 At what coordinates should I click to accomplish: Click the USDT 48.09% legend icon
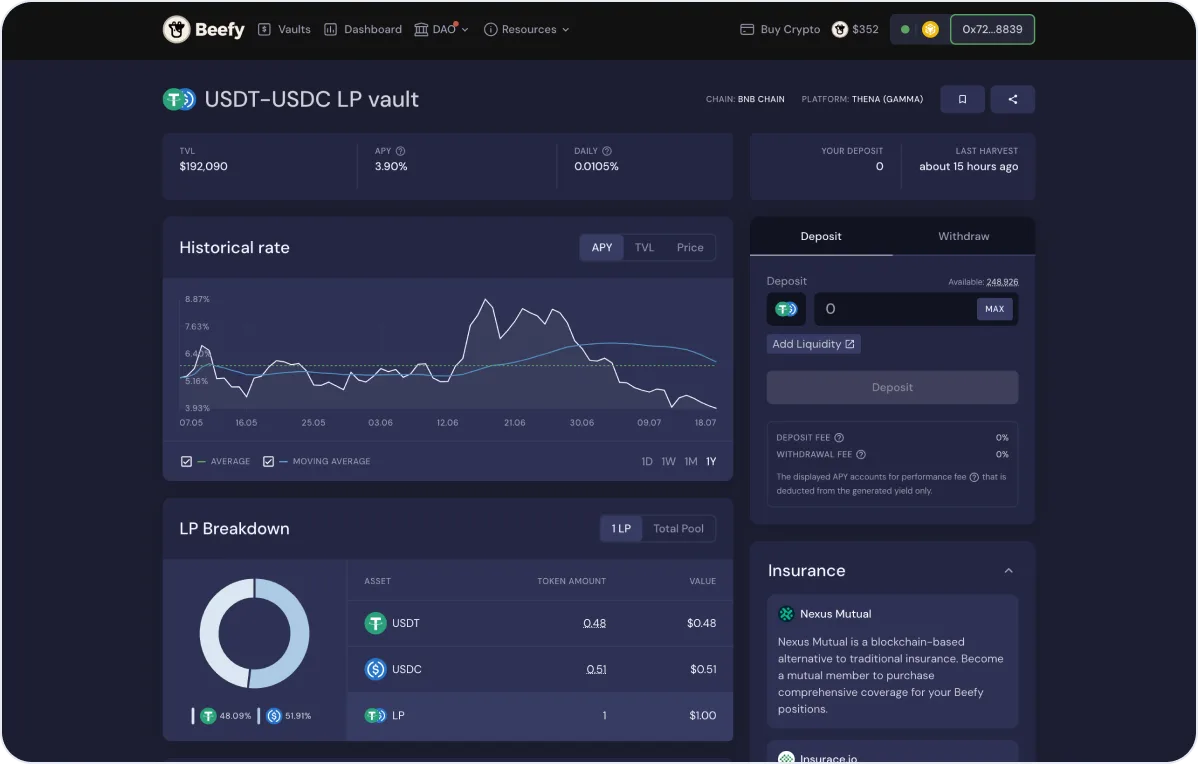208,716
